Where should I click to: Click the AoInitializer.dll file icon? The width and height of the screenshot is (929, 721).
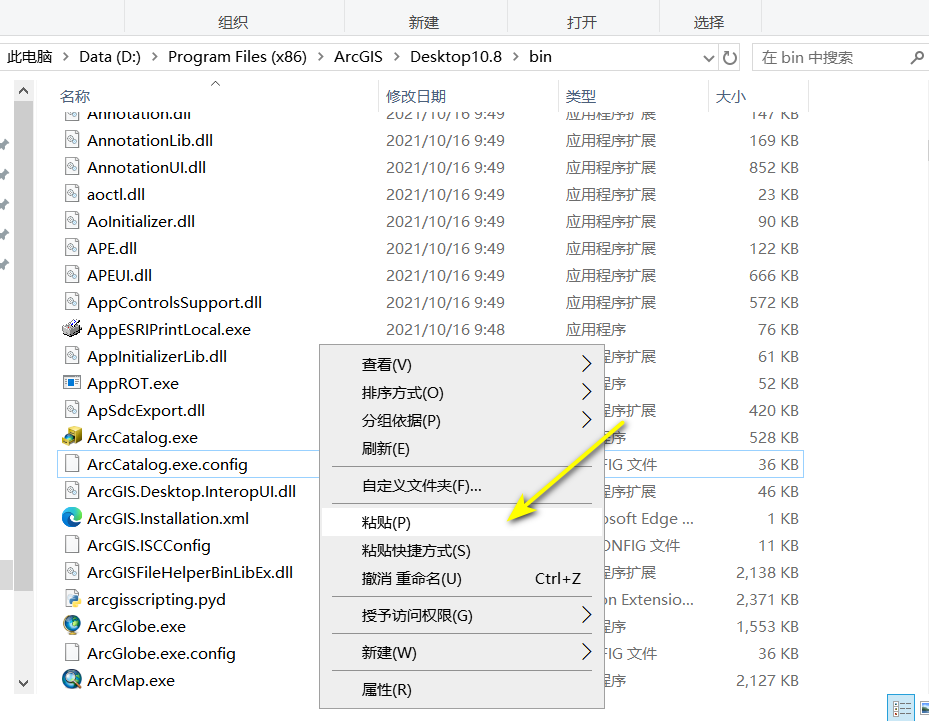[x=72, y=220]
